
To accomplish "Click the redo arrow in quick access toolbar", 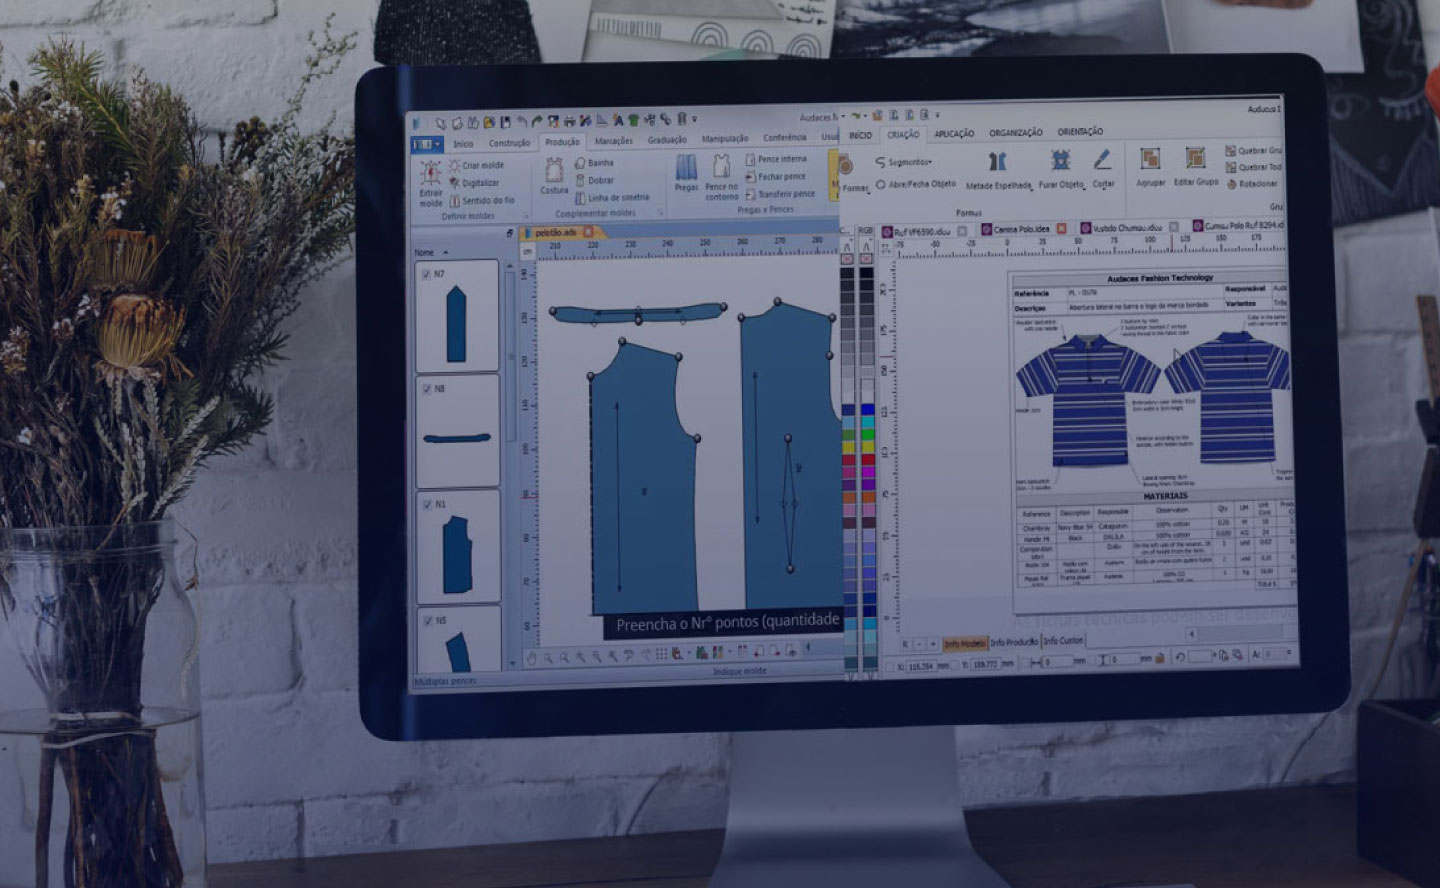I will tap(537, 122).
